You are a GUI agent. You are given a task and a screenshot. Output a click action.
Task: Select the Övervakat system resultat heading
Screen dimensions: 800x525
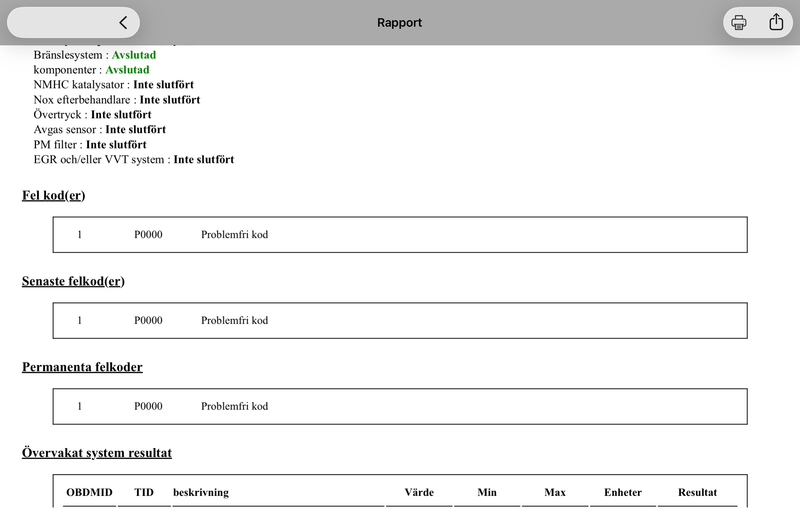(x=97, y=453)
